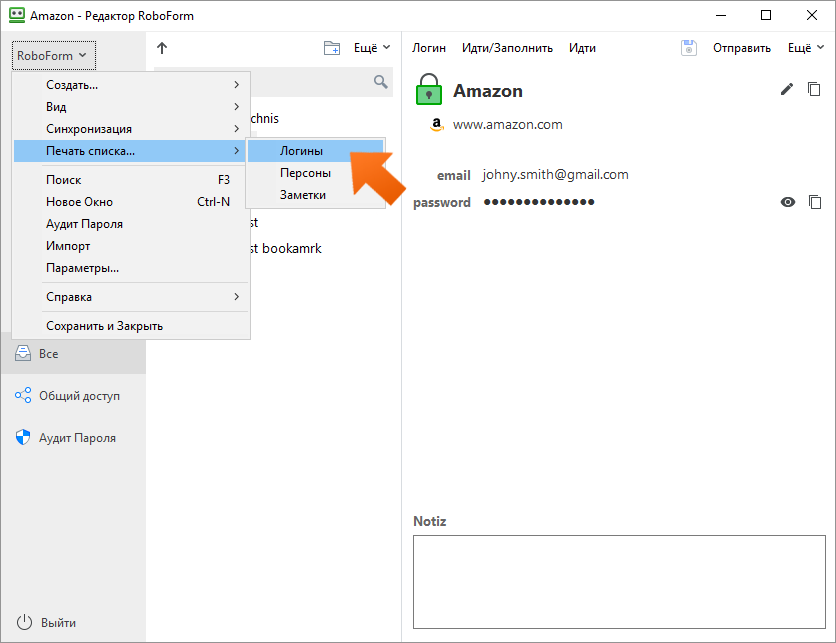Click the masked password field

(x=539, y=202)
